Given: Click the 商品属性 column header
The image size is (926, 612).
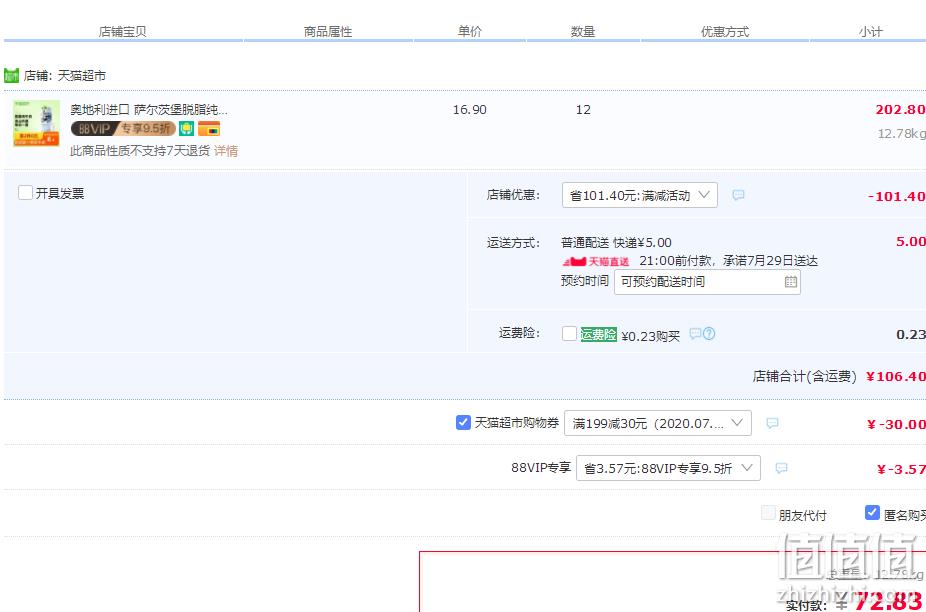Looking at the screenshot, I should [328, 32].
